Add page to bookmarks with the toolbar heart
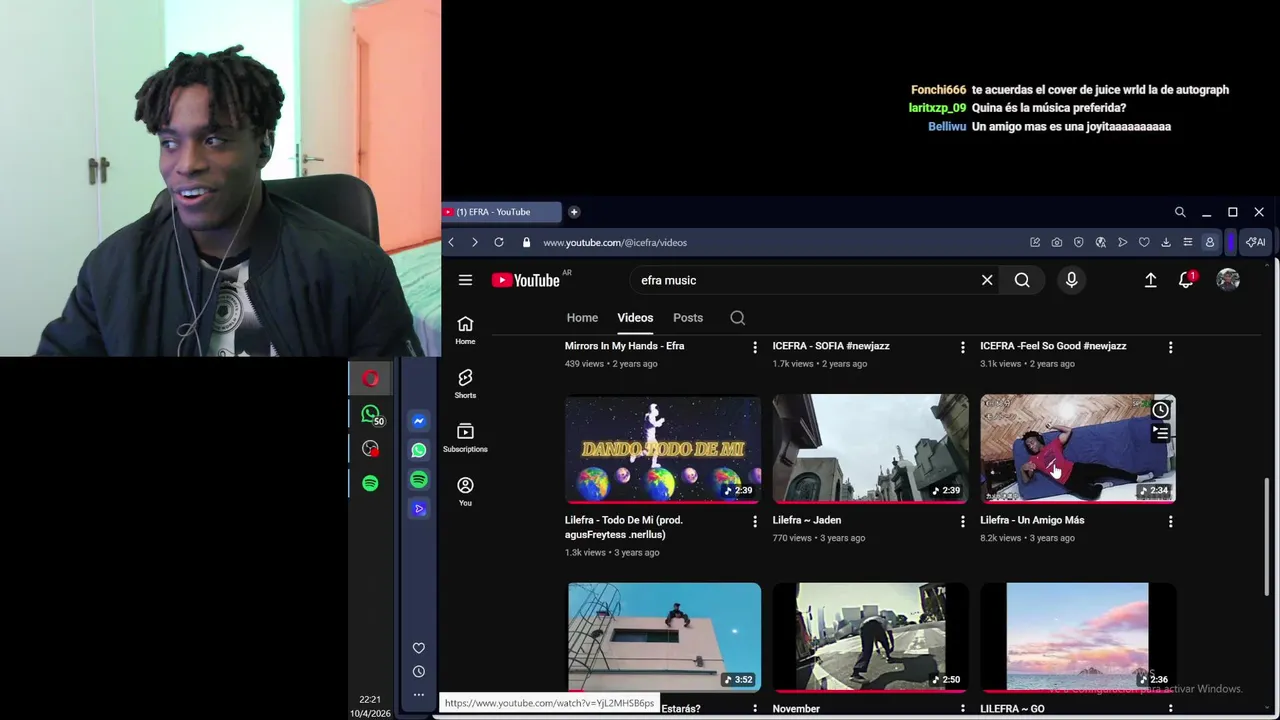 pos(1144,242)
